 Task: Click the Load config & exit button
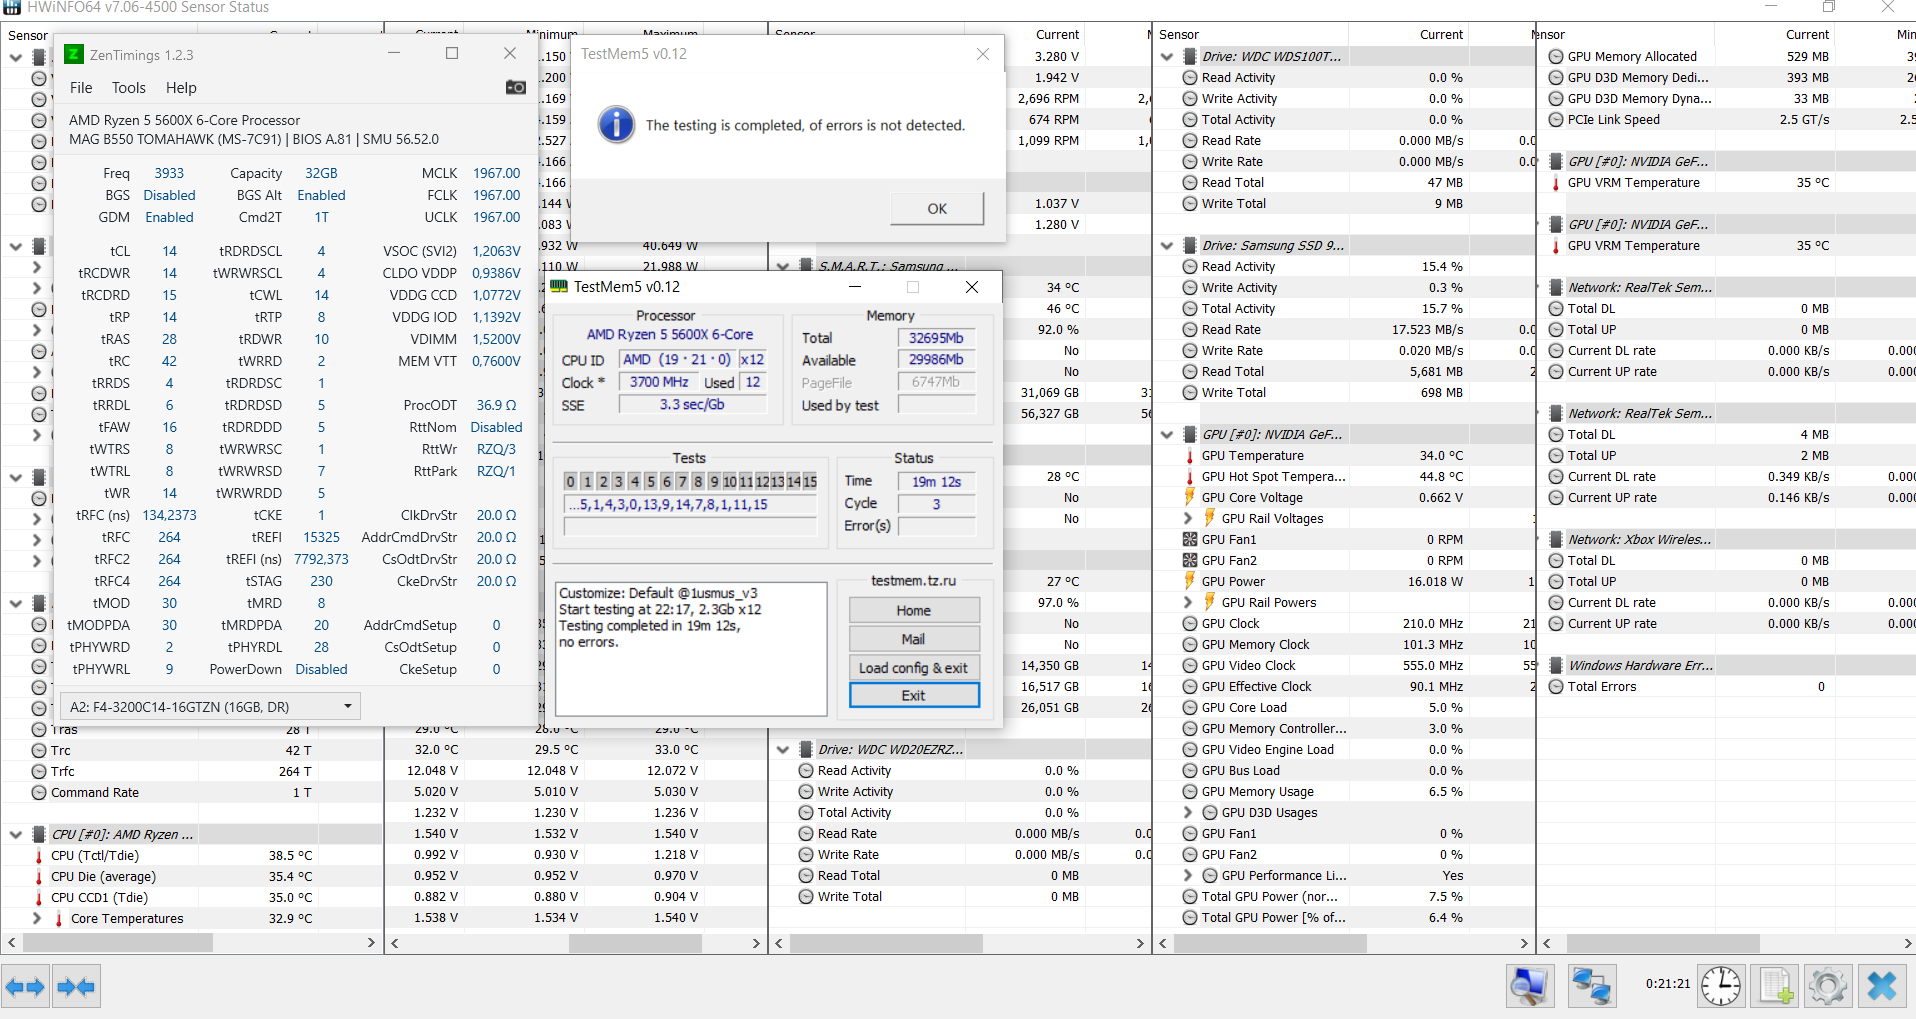(913, 668)
